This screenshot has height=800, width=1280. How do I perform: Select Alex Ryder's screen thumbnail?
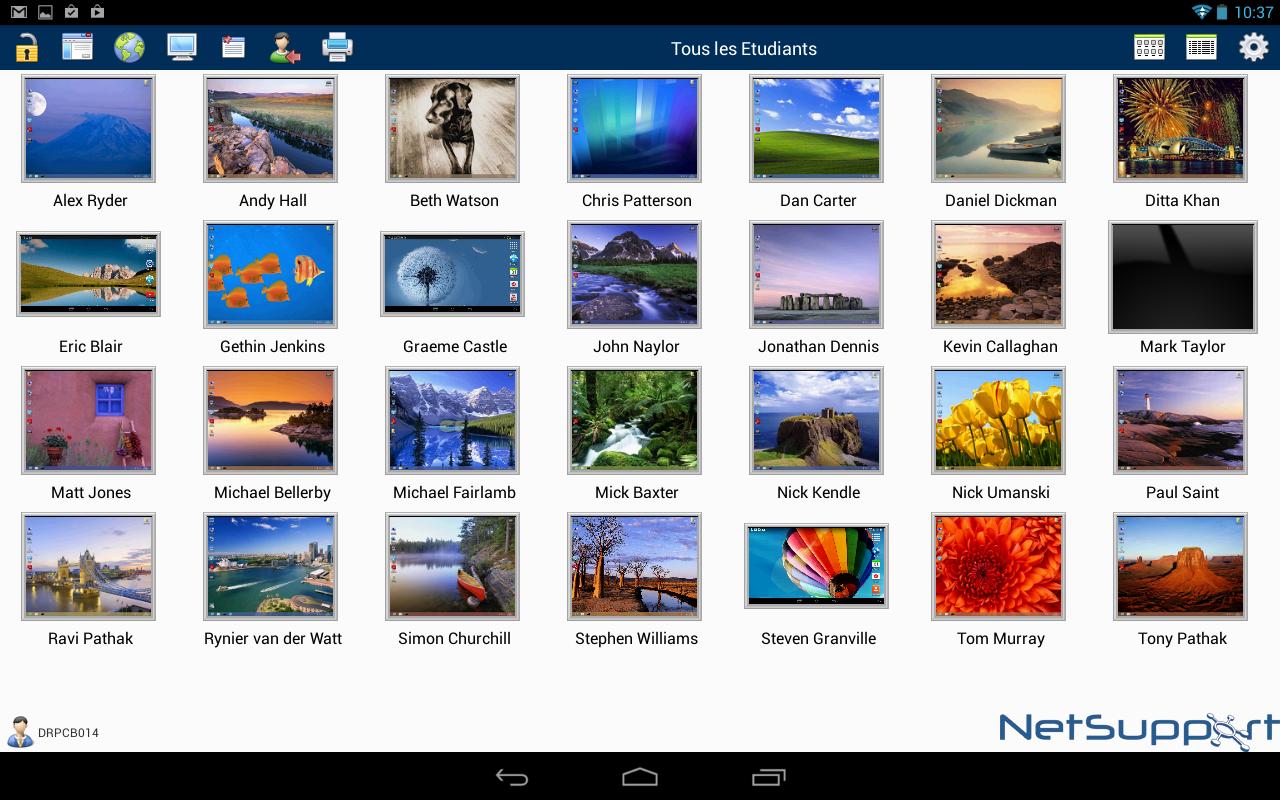pos(89,128)
